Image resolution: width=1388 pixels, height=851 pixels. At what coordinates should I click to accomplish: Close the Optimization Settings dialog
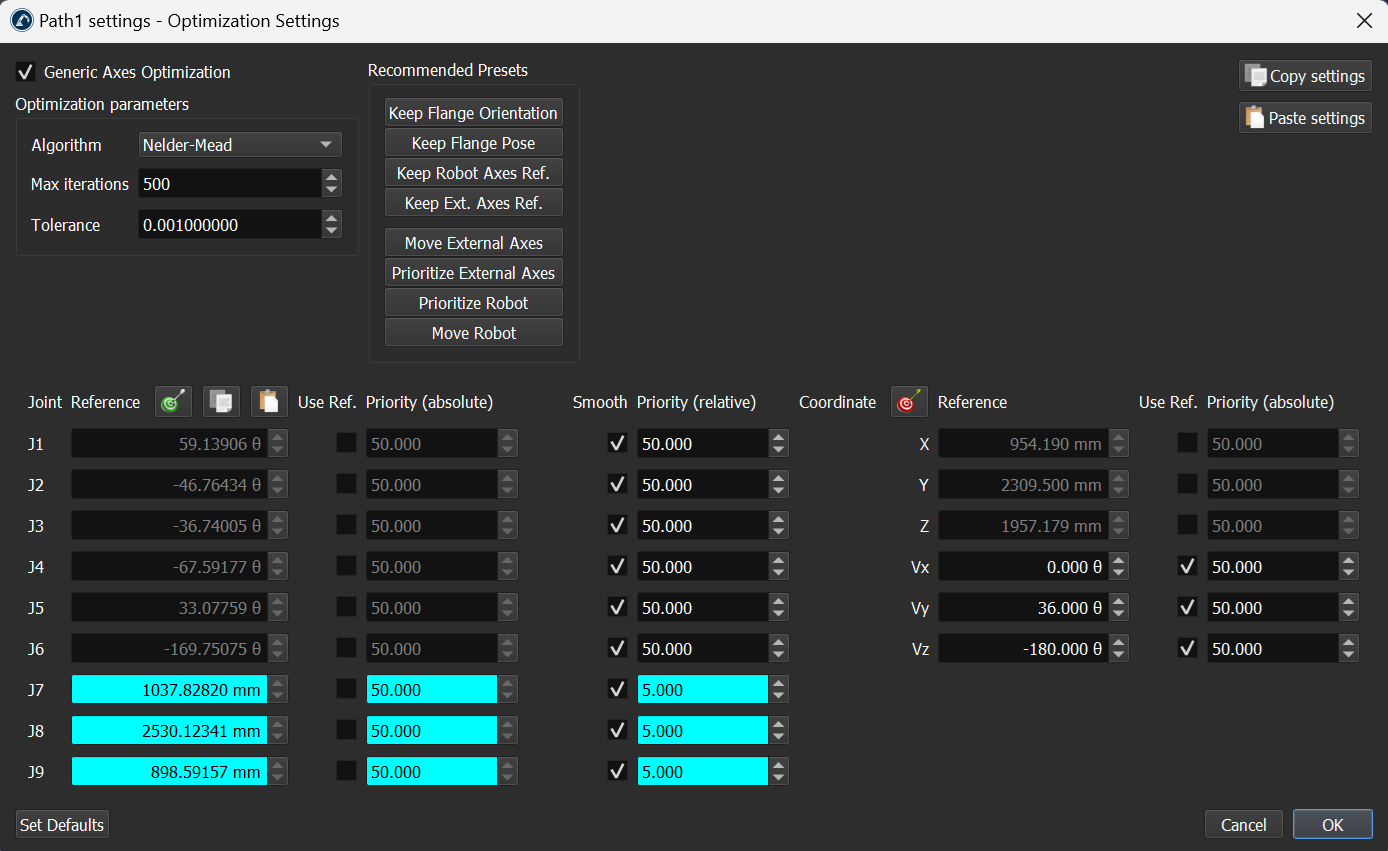pyautogui.click(x=1363, y=21)
